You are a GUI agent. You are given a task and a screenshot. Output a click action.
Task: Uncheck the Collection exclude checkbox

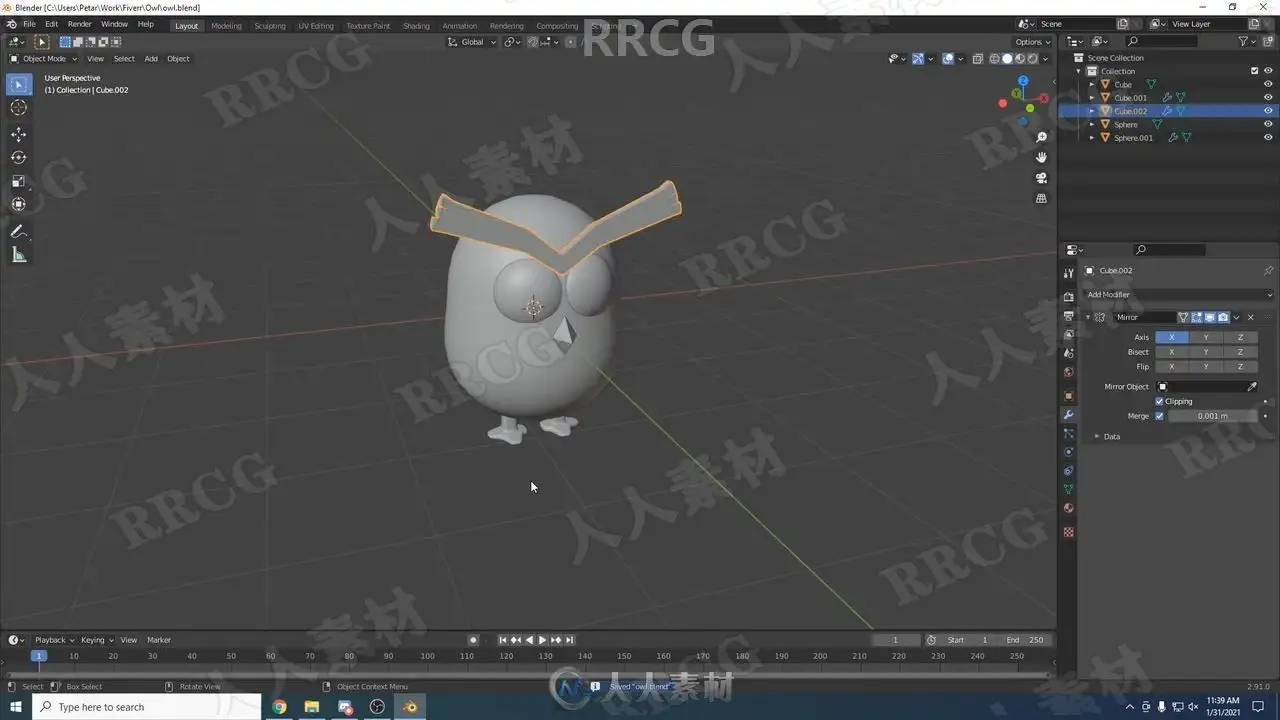pos(1255,71)
